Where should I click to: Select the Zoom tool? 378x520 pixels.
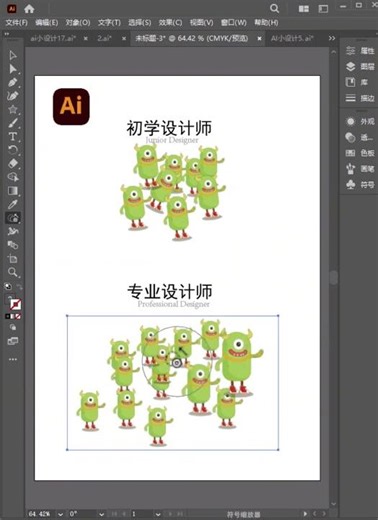tap(13, 272)
